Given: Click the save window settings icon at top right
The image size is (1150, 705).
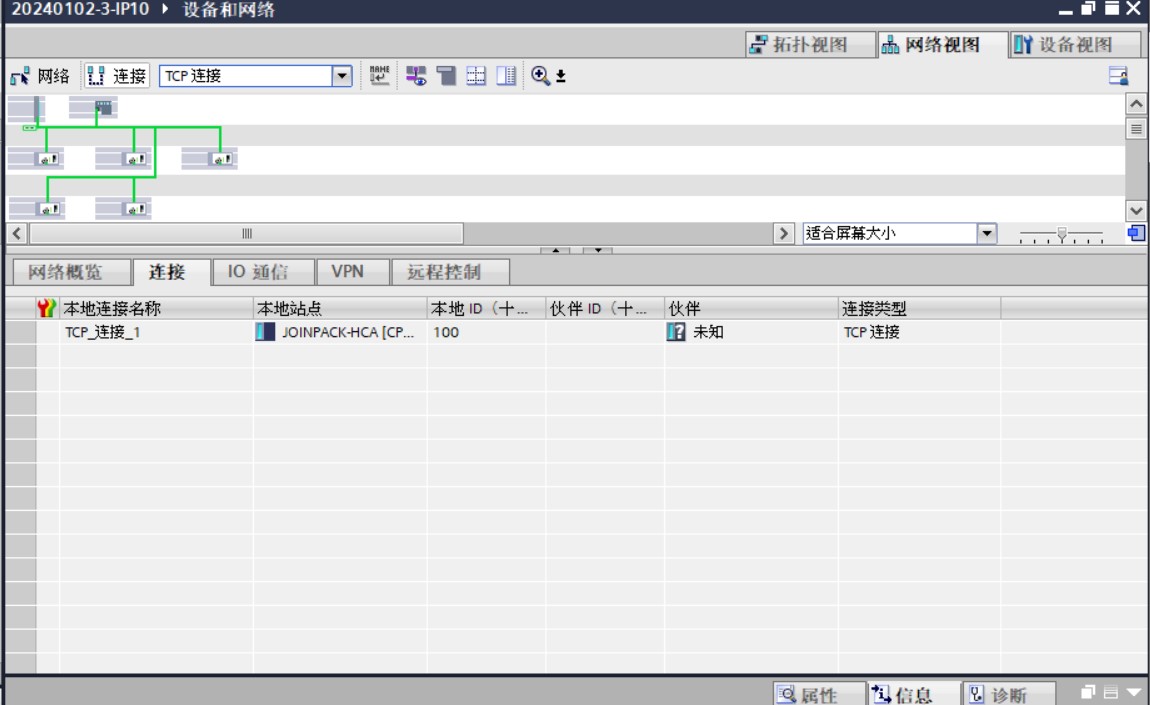Looking at the screenshot, I should 1118,76.
